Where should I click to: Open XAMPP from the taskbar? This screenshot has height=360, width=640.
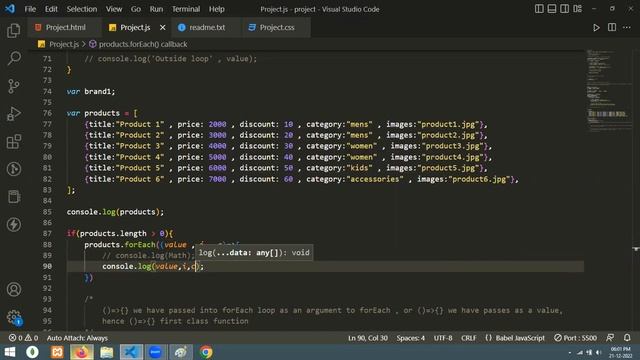coord(57,352)
